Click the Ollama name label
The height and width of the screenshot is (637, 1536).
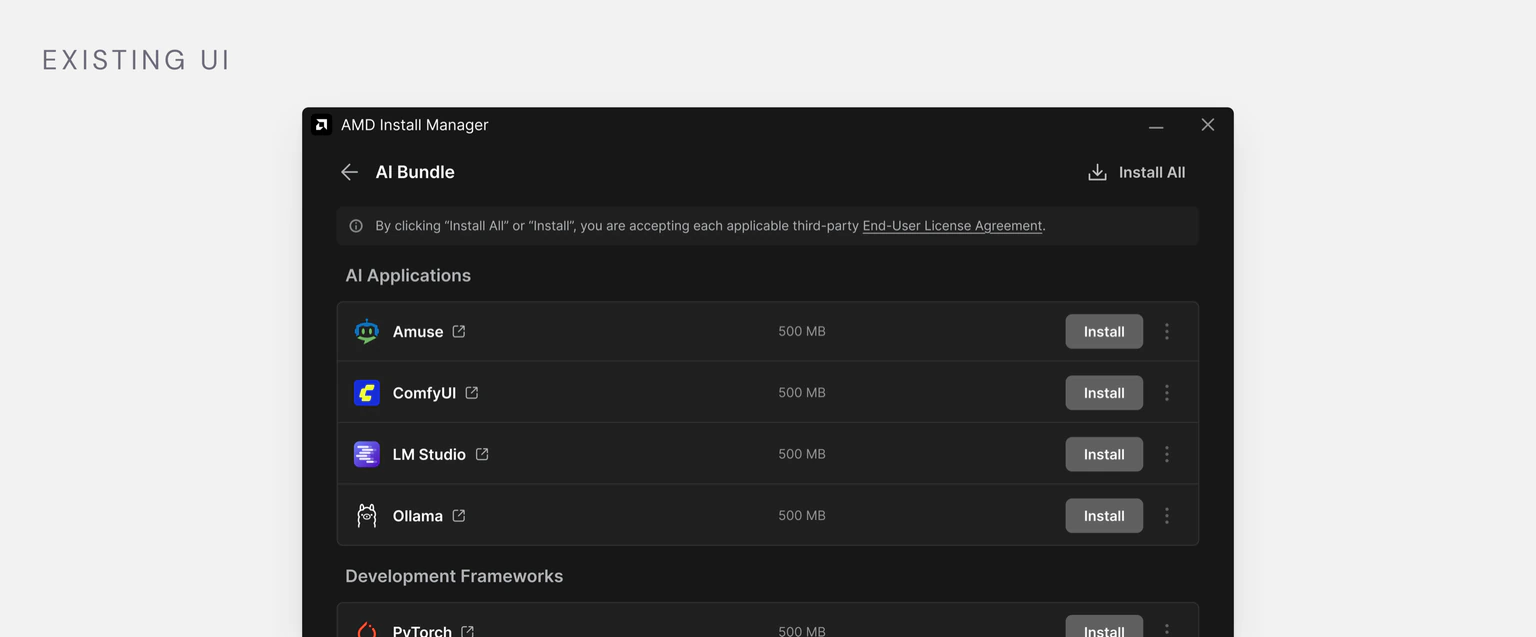coord(418,516)
